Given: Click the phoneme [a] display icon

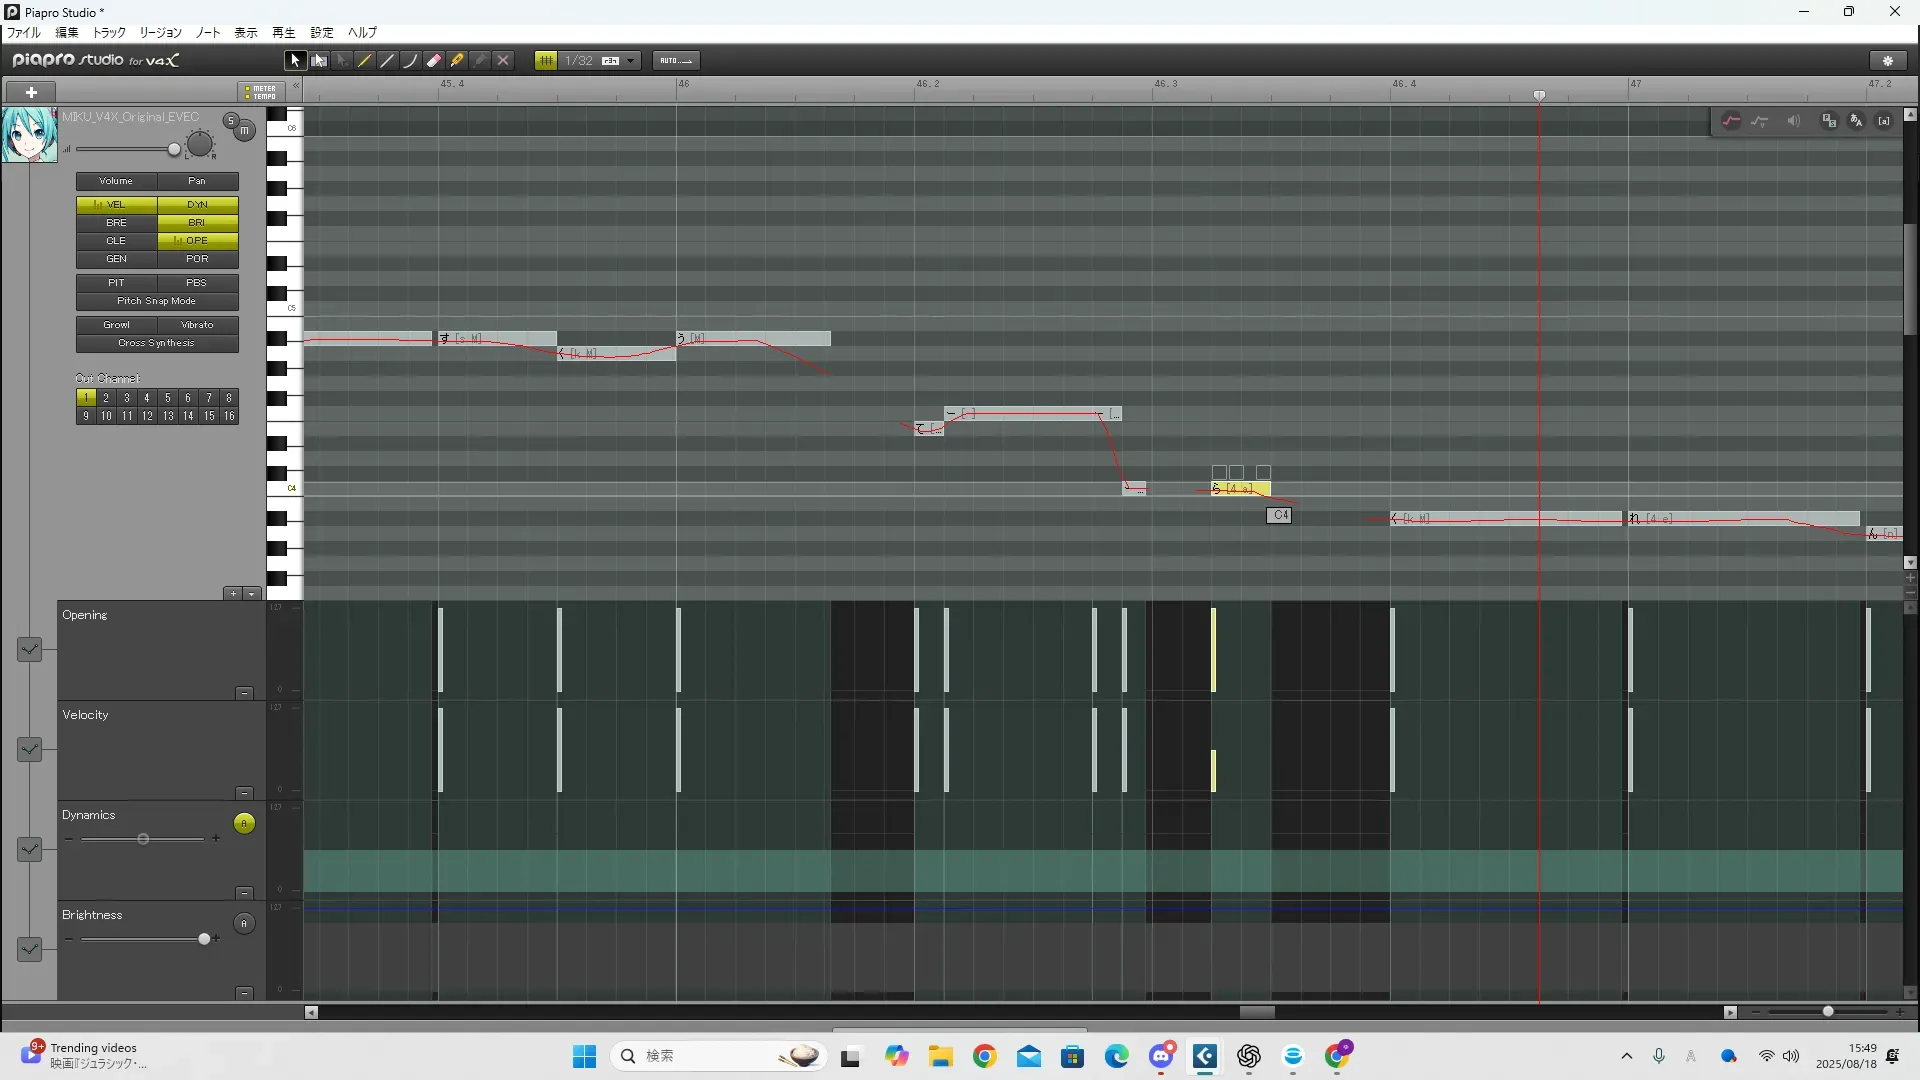Looking at the screenshot, I should pos(1884,121).
